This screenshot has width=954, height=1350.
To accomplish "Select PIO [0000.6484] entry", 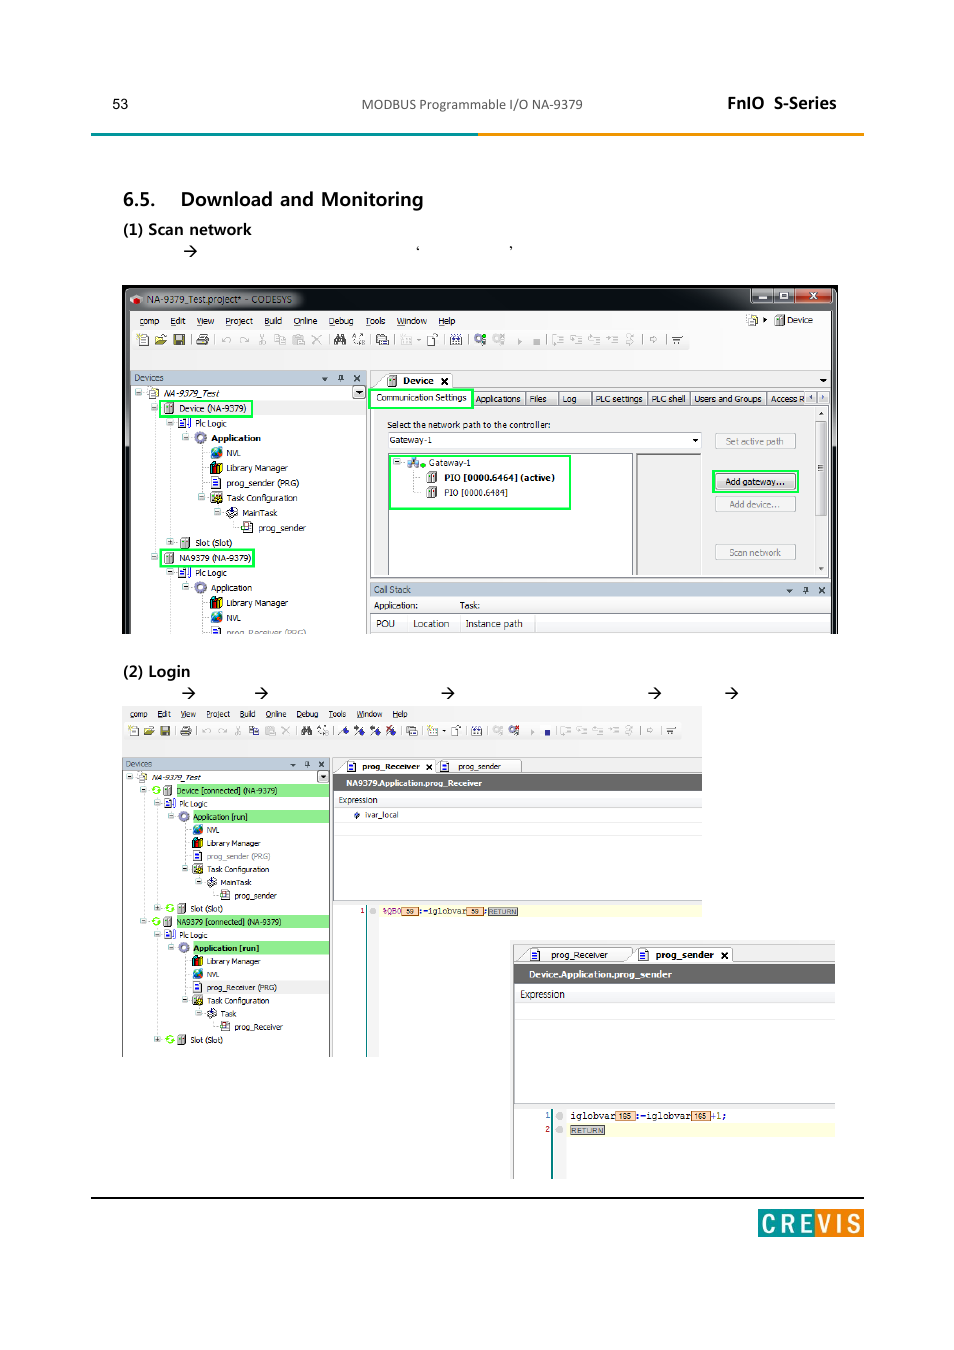I will (x=476, y=492).
